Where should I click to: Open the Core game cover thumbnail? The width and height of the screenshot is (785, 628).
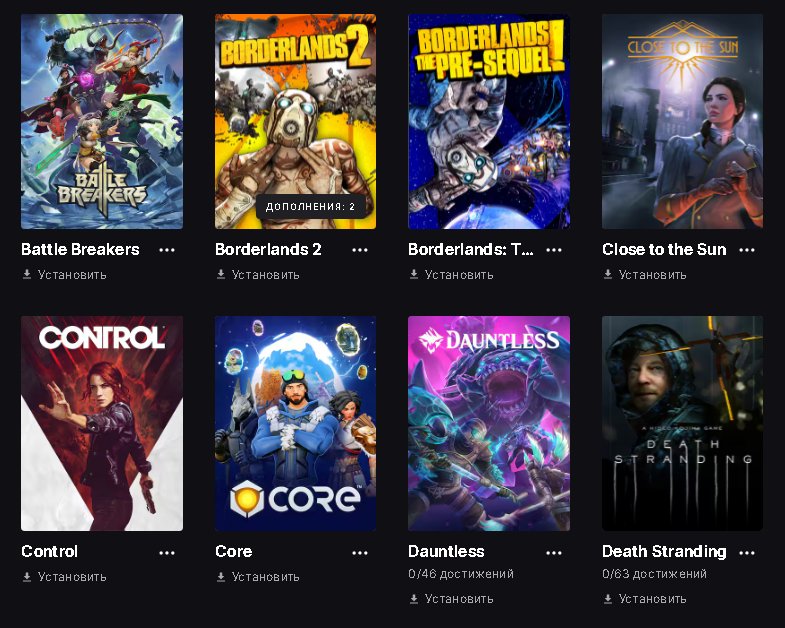coord(295,423)
